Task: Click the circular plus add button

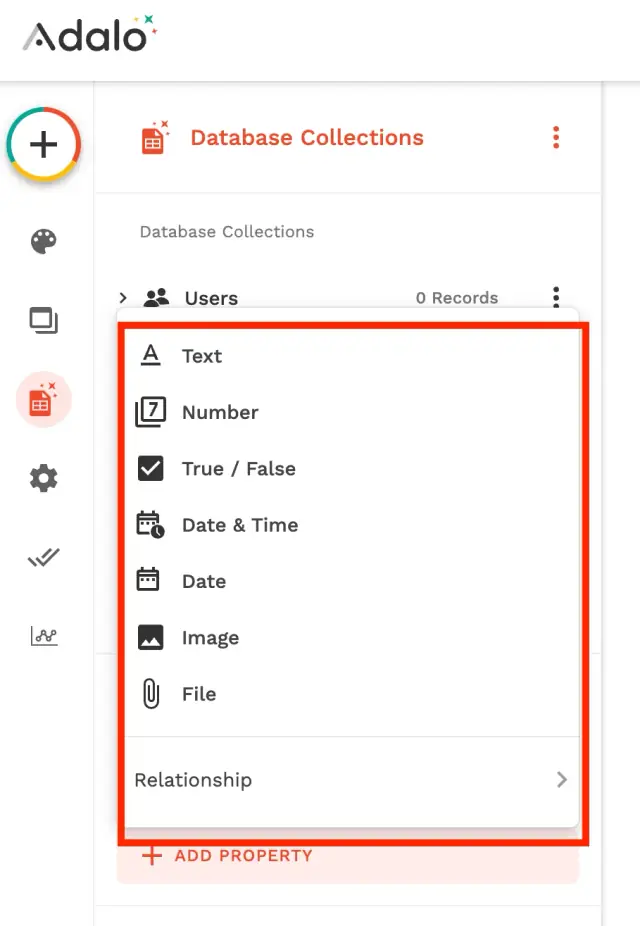Action: click(x=44, y=145)
